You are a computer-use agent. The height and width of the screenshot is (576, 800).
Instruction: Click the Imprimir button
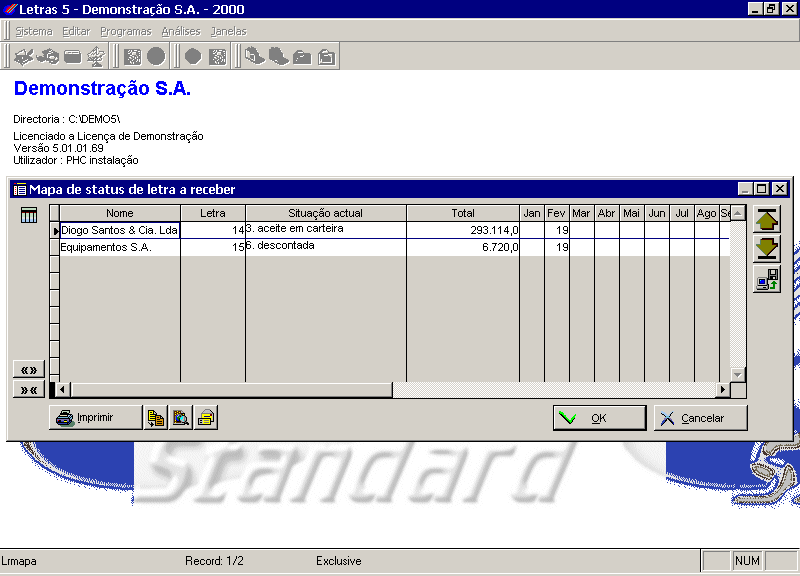tap(95, 417)
